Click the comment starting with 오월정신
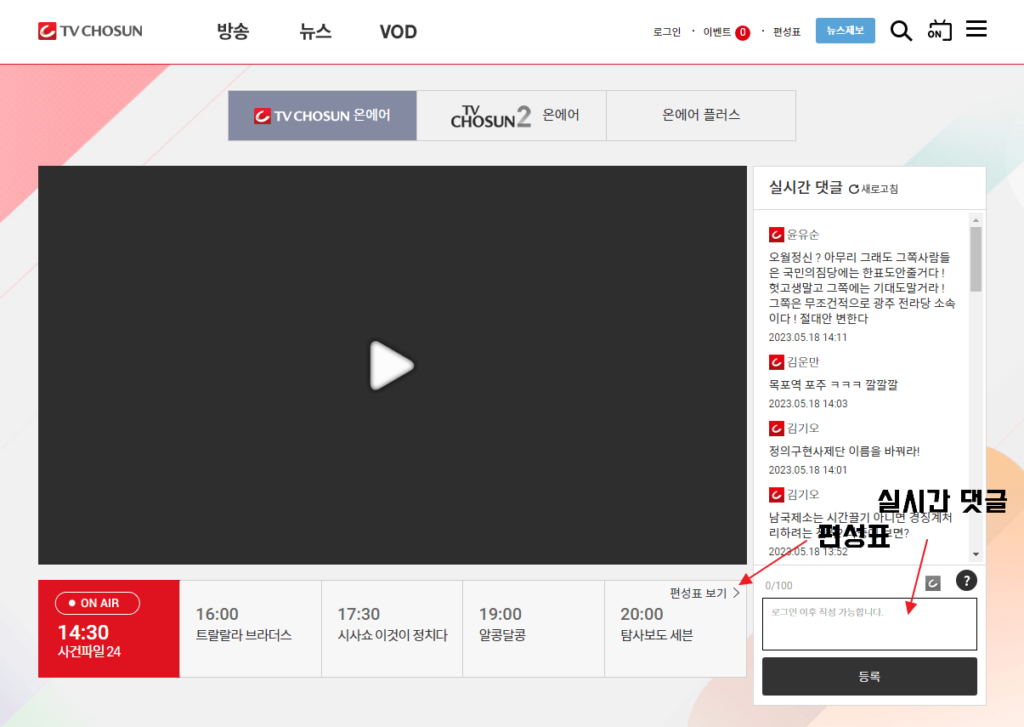The height and width of the screenshot is (727, 1024). click(x=862, y=288)
